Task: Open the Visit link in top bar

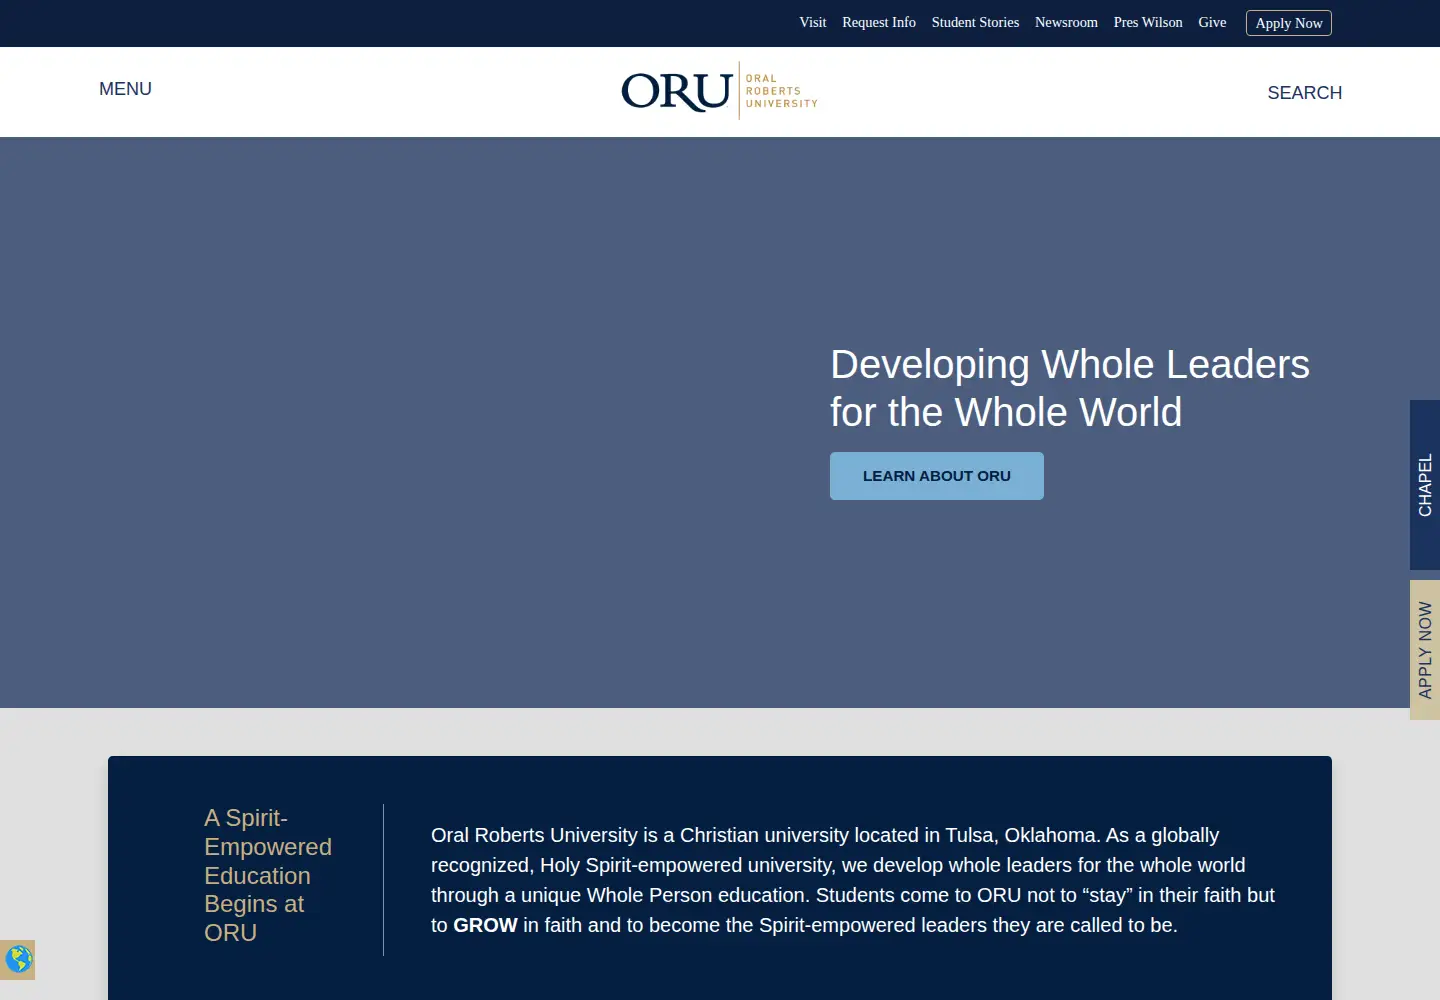Action: (x=812, y=22)
